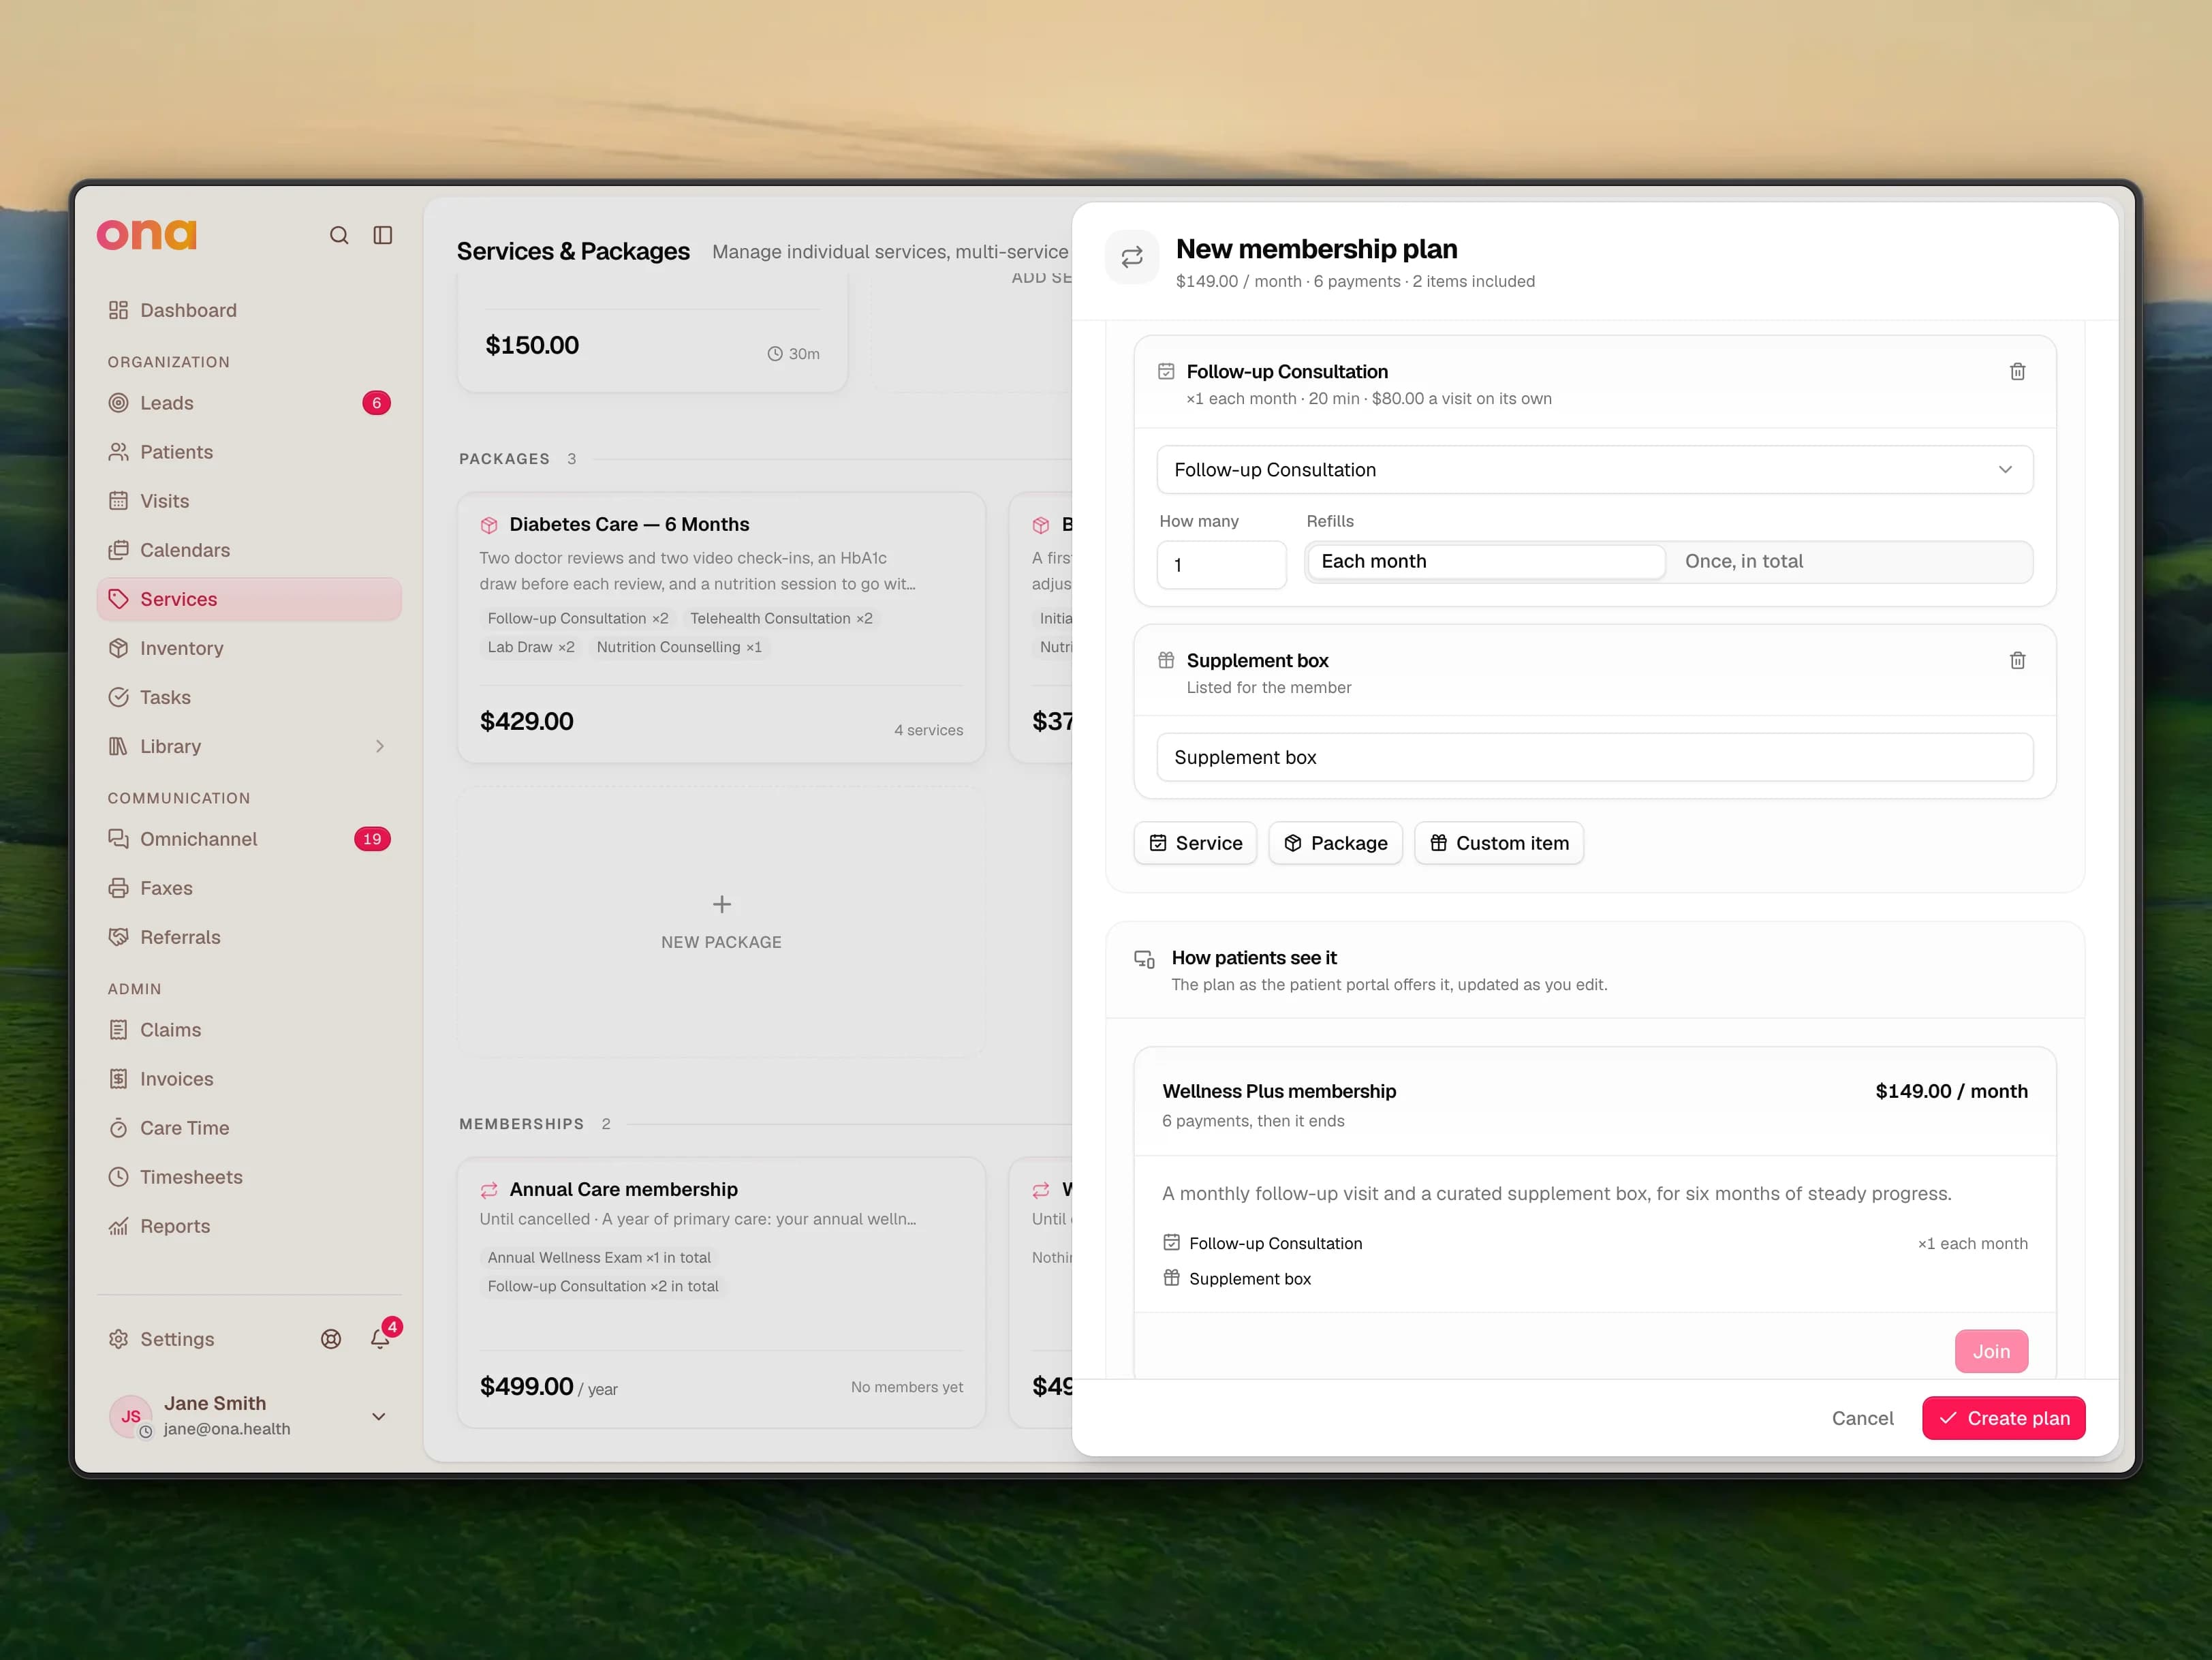The image size is (2212, 1660).
Task: Click the Wellness Plus membership preview title
Action: [1279, 1091]
